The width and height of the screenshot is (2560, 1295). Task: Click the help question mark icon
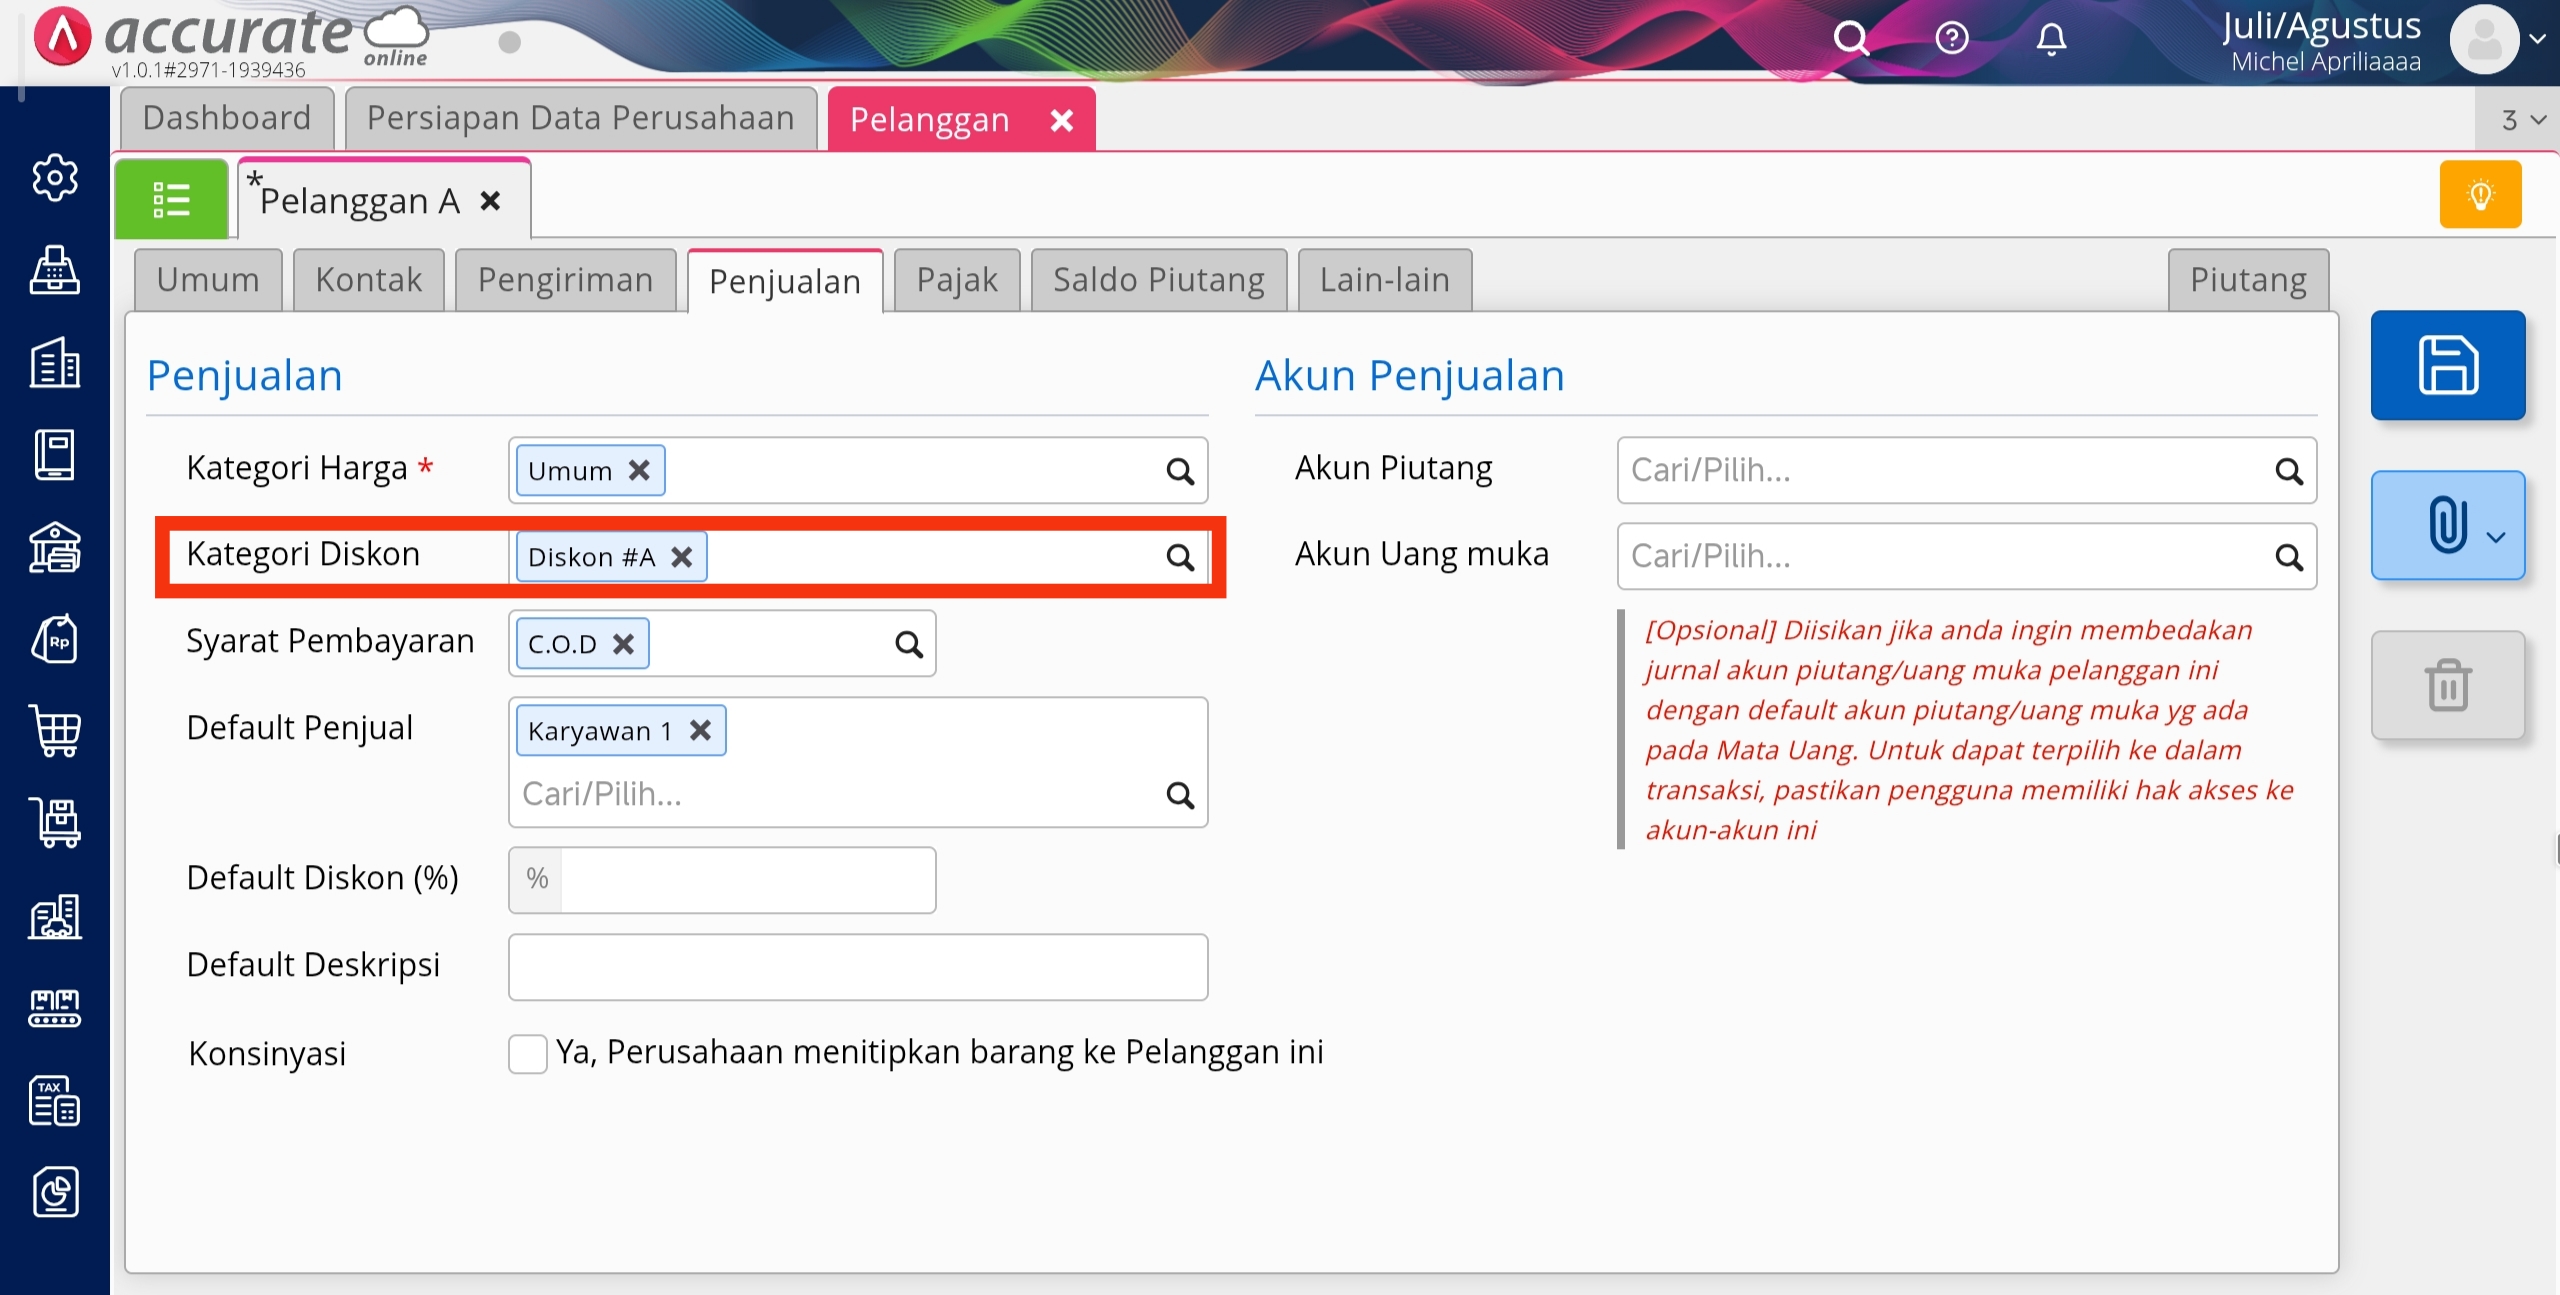coord(1951,40)
